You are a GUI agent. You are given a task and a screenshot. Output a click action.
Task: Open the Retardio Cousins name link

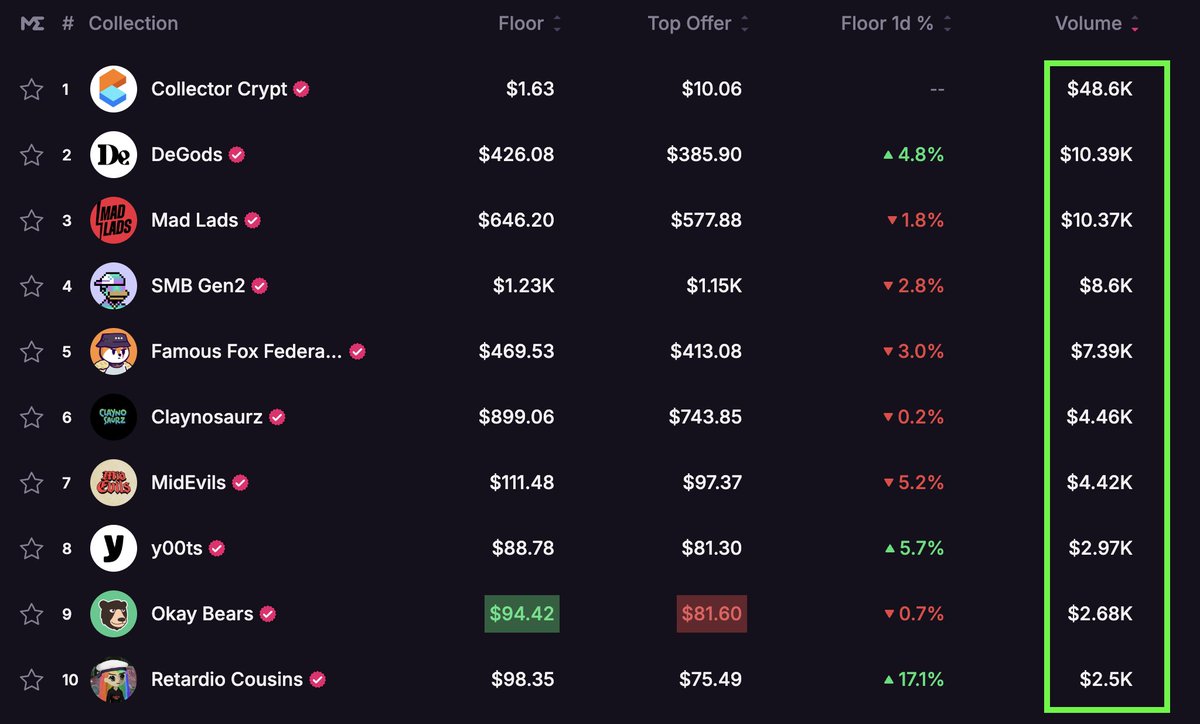[227, 680]
